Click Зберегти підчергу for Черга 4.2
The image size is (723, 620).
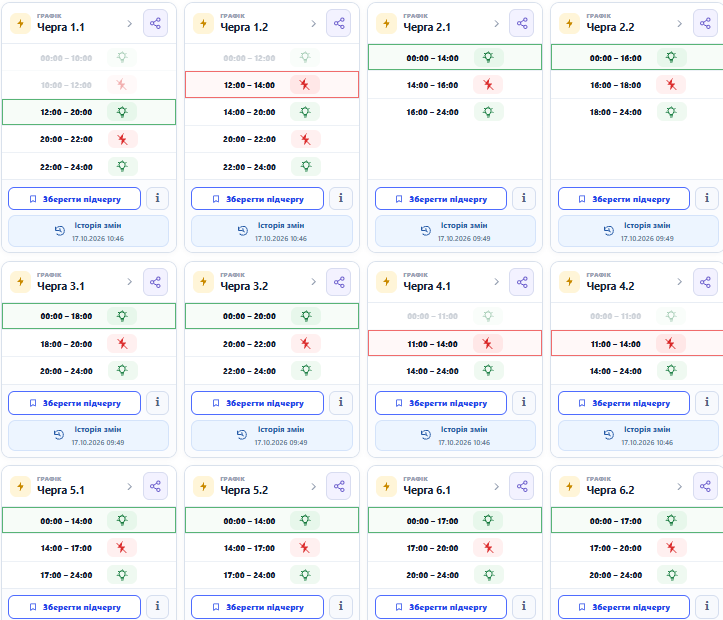tap(624, 403)
